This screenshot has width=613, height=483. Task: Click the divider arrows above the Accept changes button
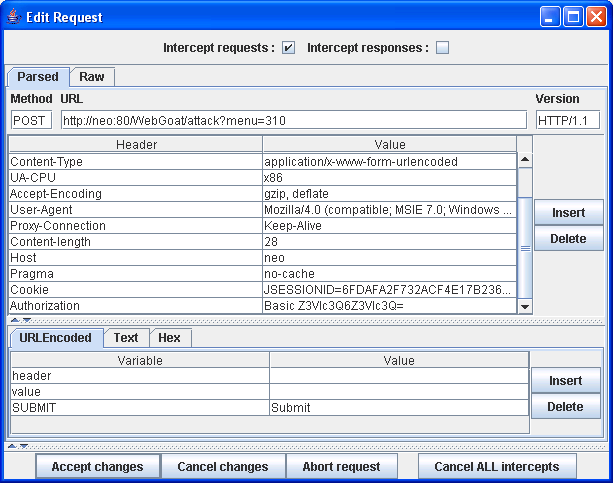[x=14, y=445]
